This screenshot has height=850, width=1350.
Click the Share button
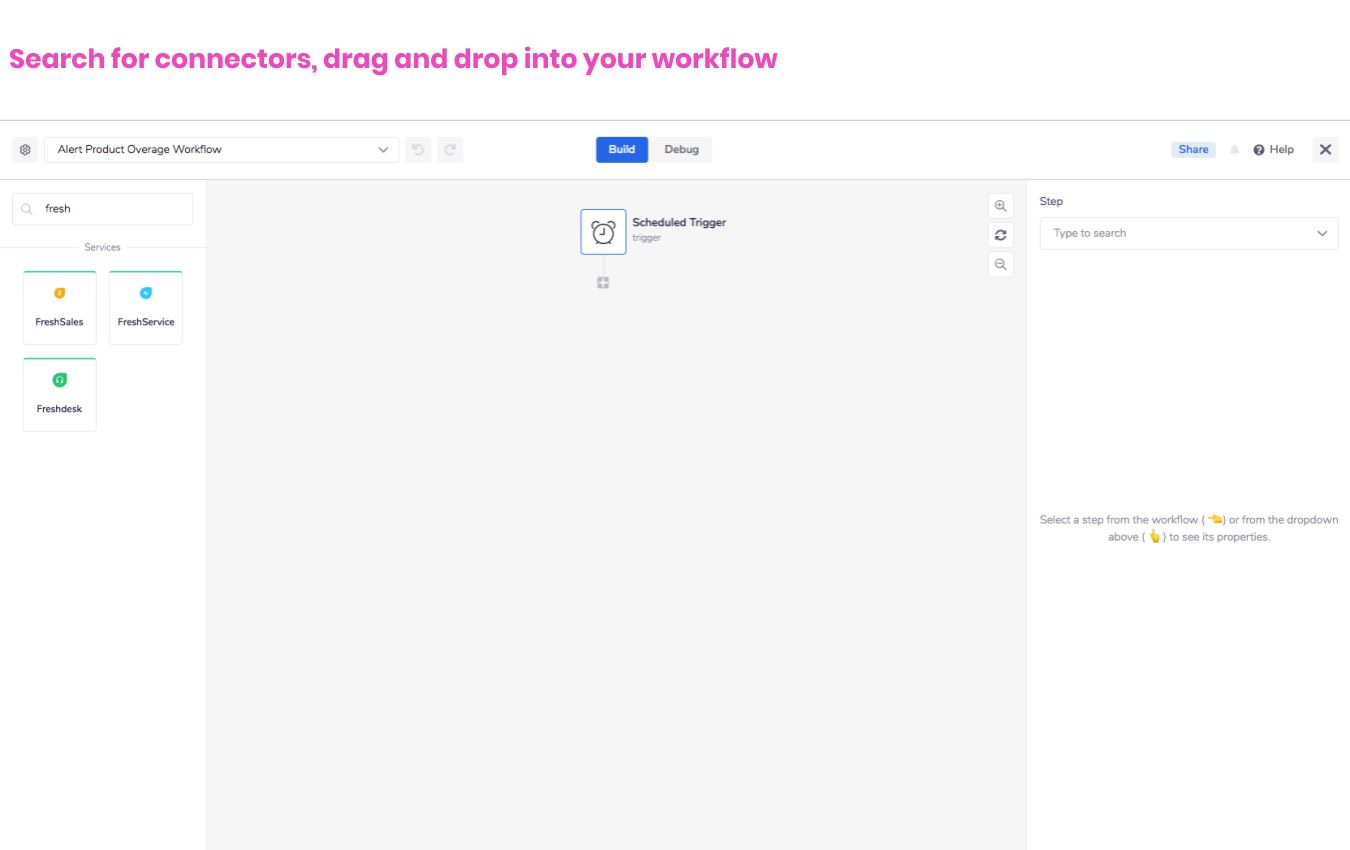point(1193,150)
